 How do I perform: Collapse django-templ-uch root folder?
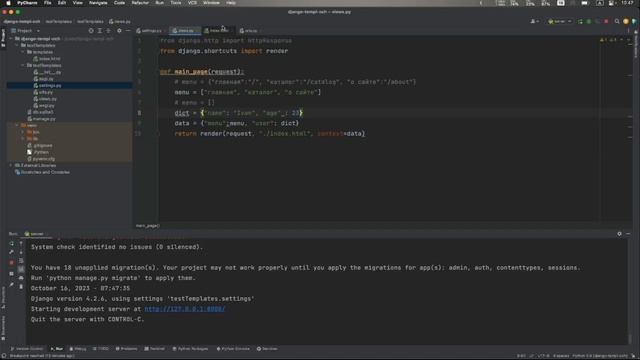(11, 39)
